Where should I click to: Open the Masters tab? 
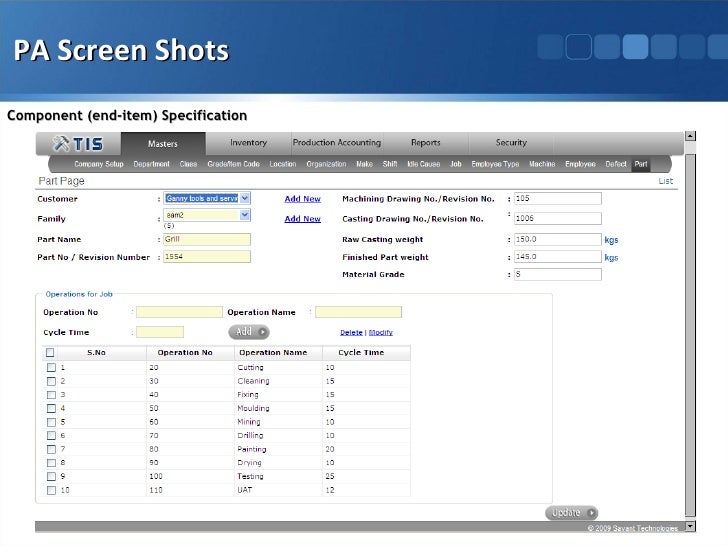[163, 144]
